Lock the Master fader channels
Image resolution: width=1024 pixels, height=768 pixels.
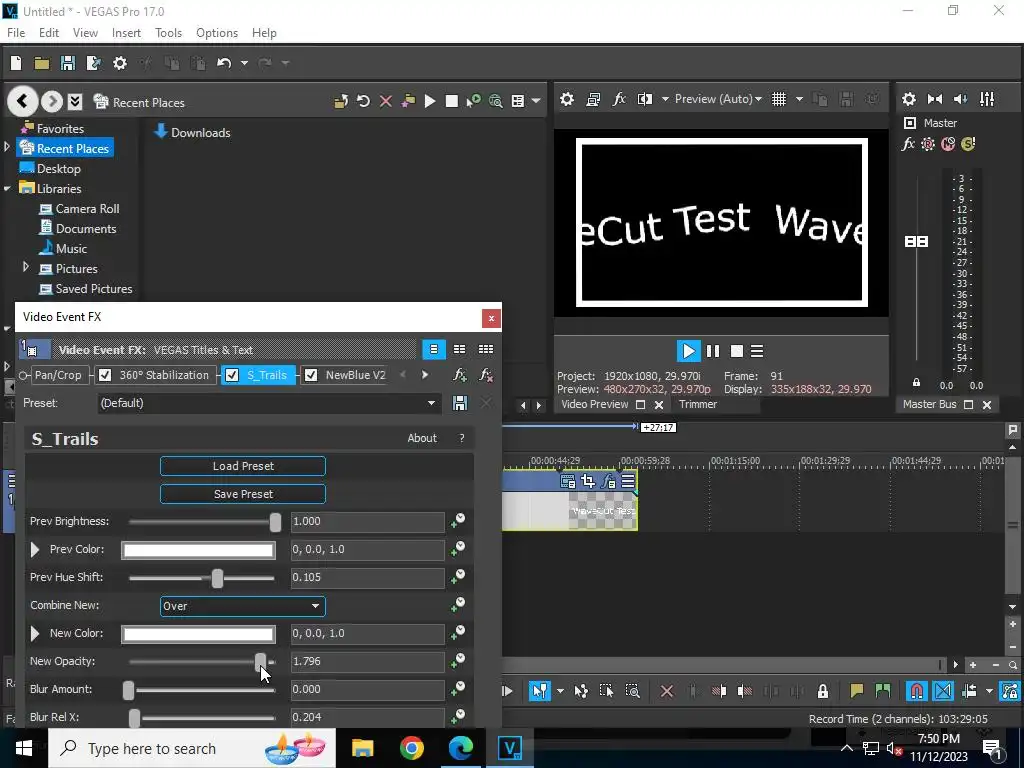[x=916, y=383]
